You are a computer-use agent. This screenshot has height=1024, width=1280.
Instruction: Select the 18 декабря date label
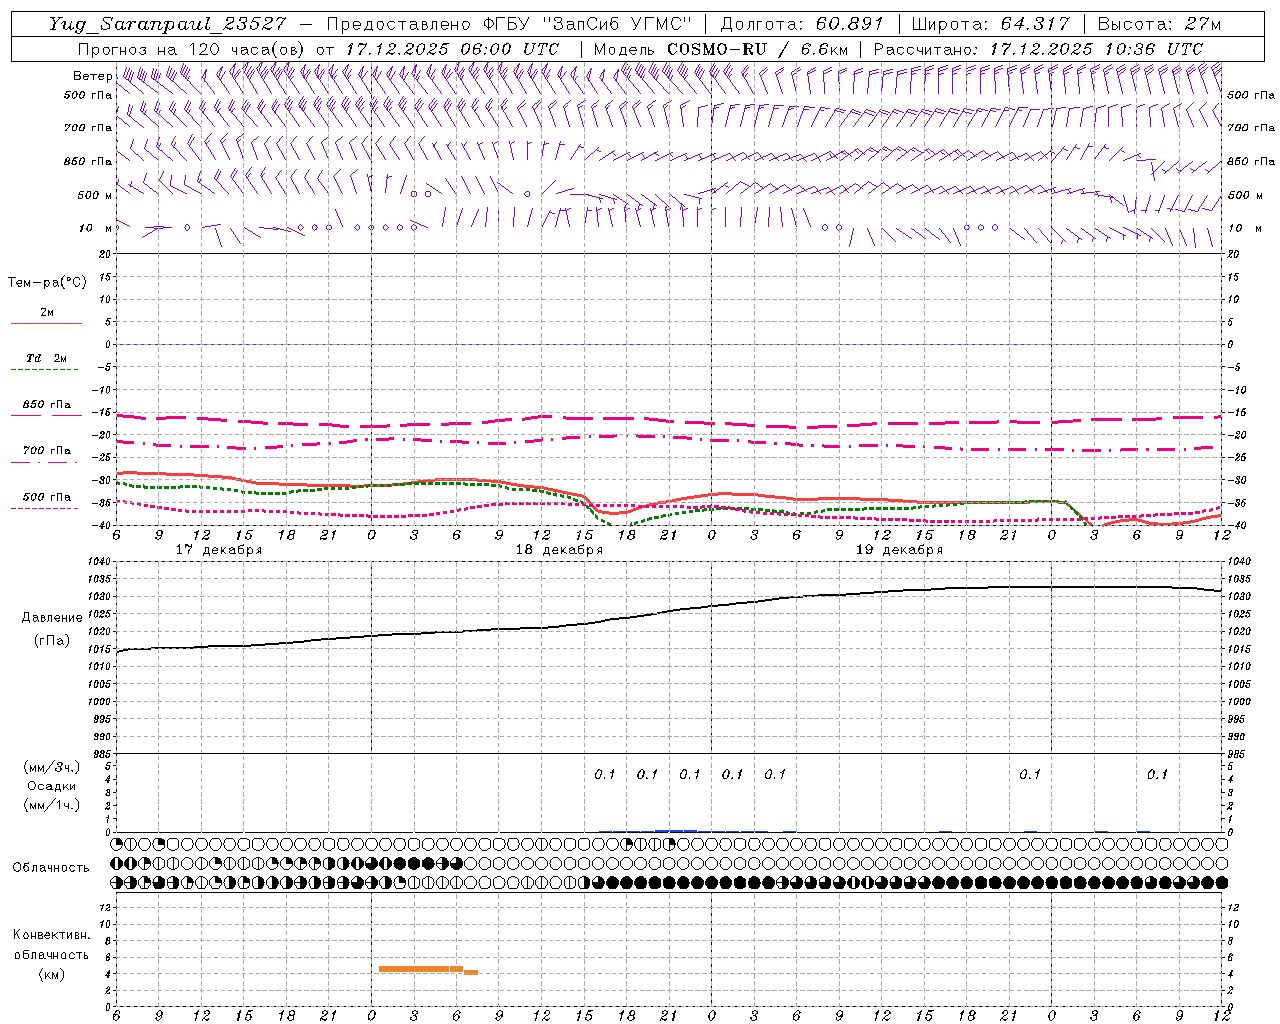[559, 550]
